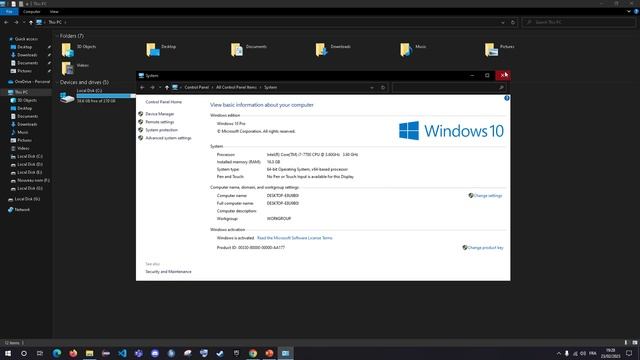Expand ribbon chevron in File Explorer
Viewport: 640px width, 360px height.
tap(629, 11)
